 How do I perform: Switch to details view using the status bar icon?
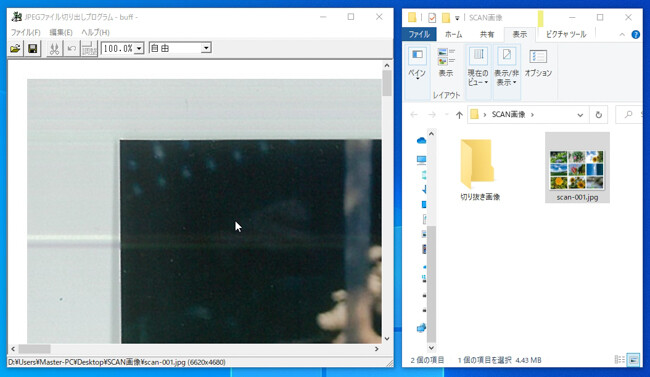[619, 360]
